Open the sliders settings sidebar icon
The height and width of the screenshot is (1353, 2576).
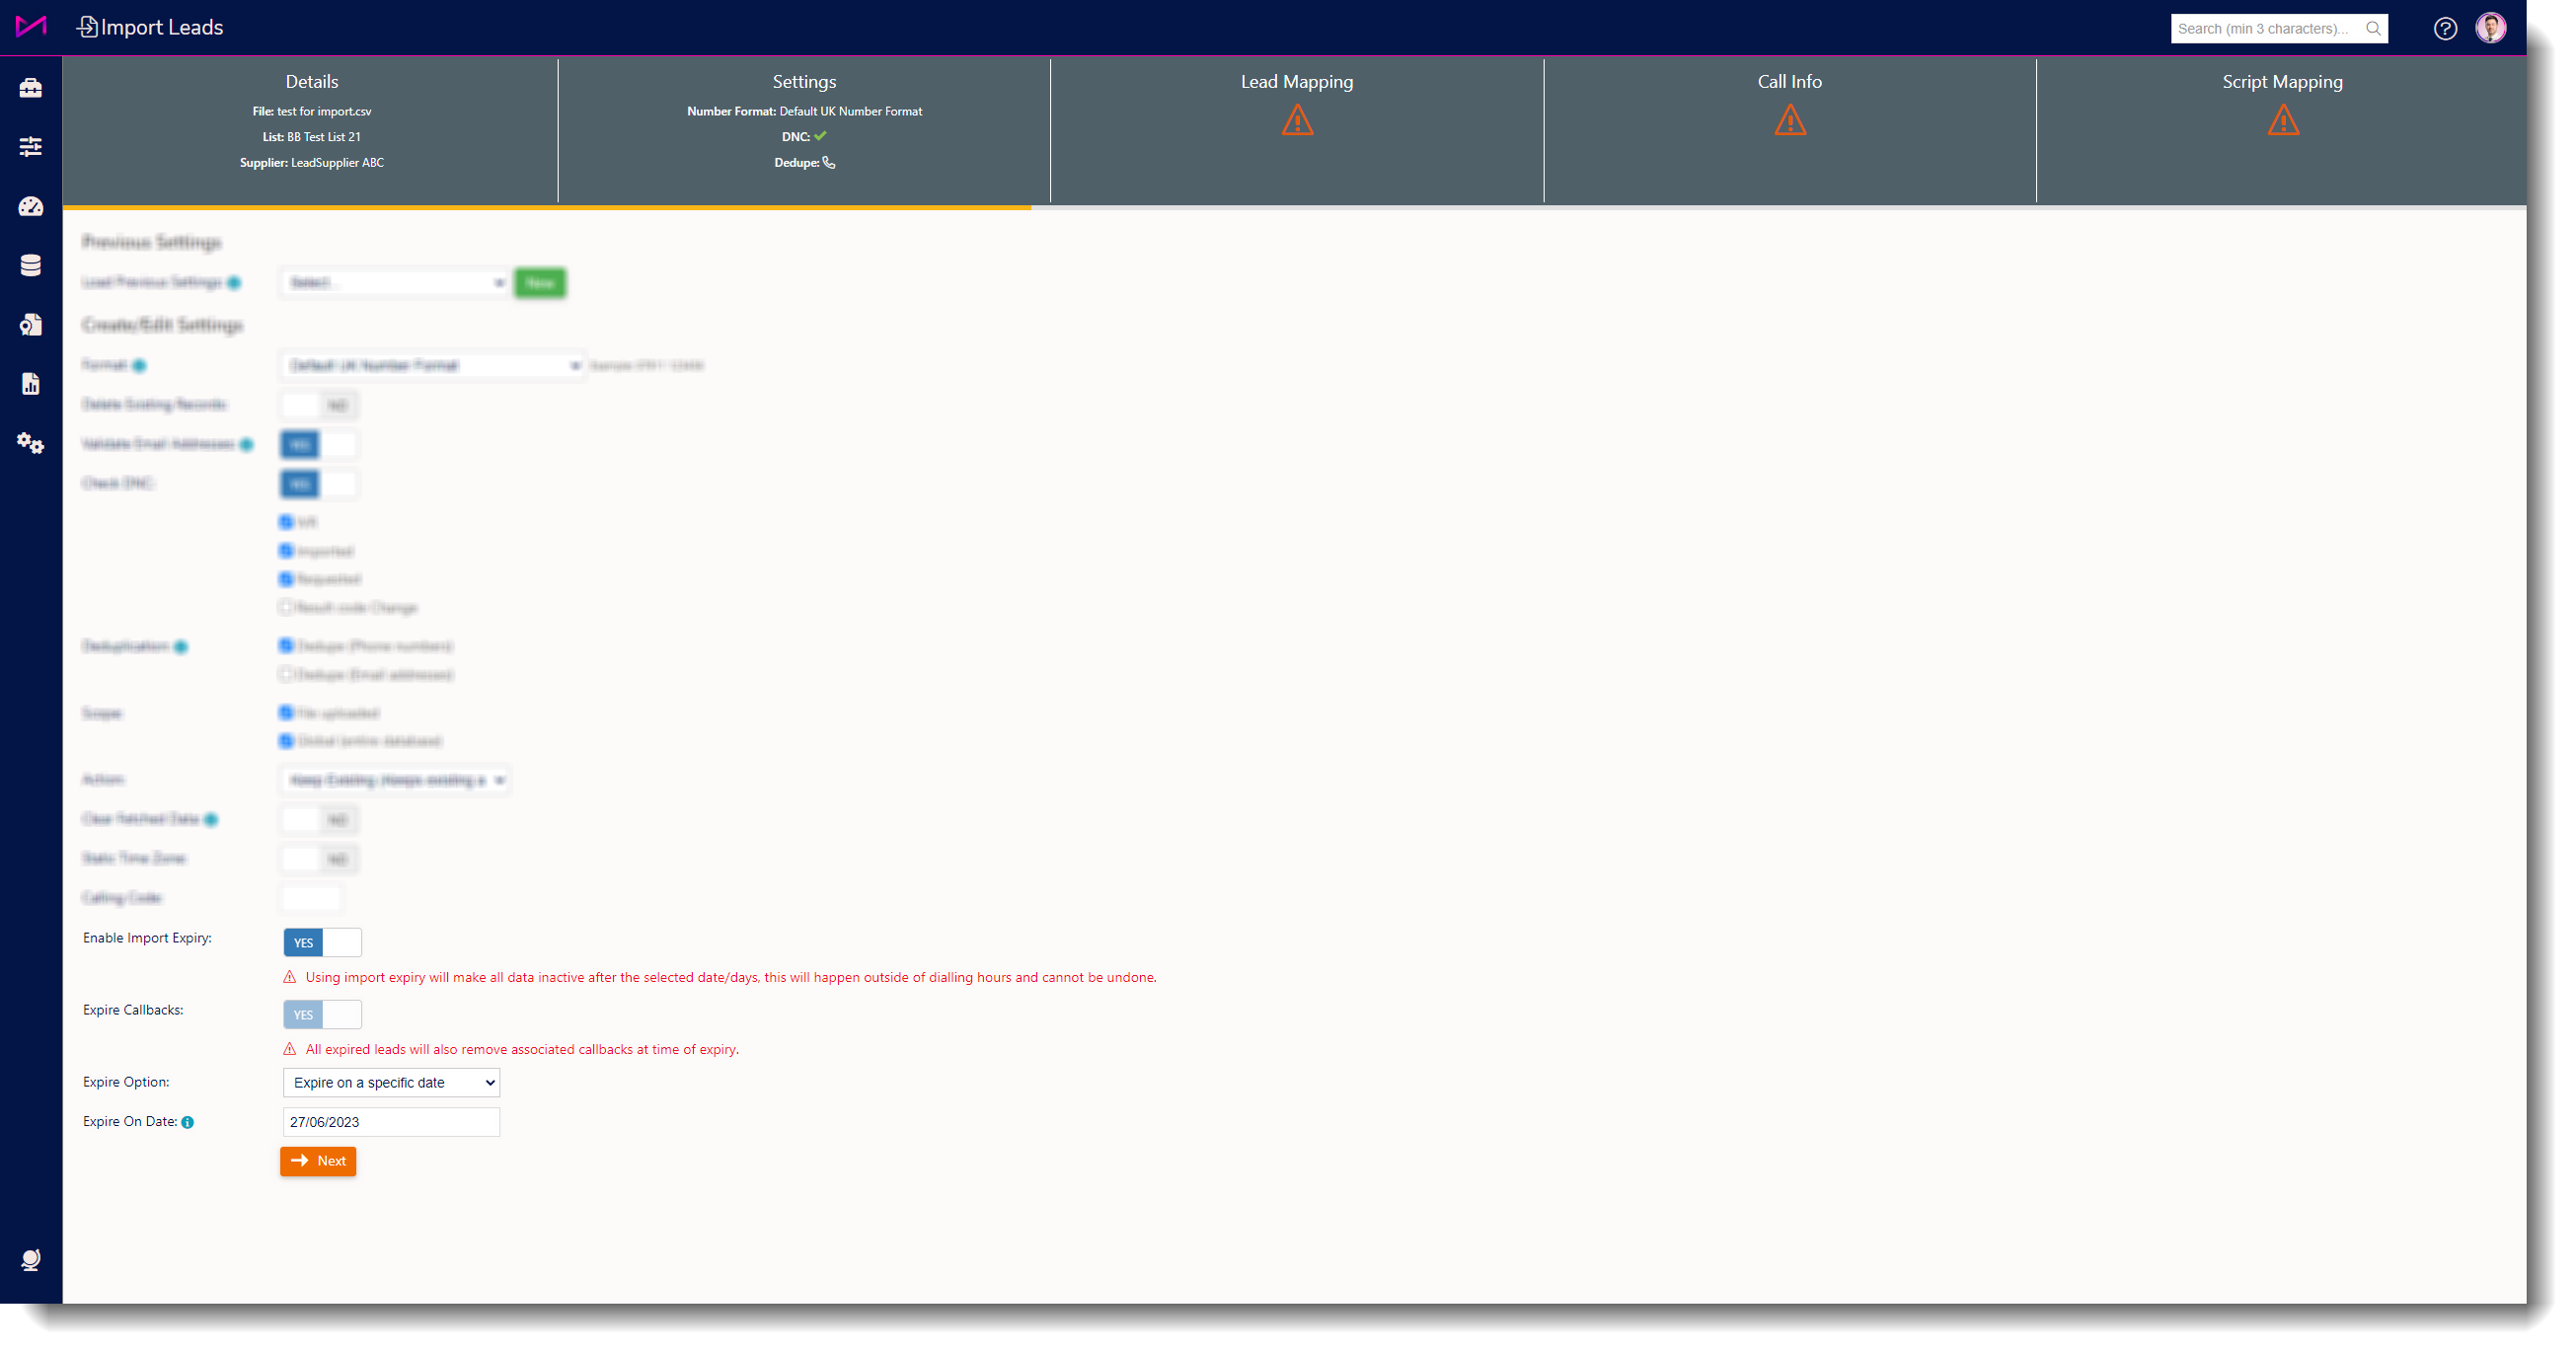(30, 147)
